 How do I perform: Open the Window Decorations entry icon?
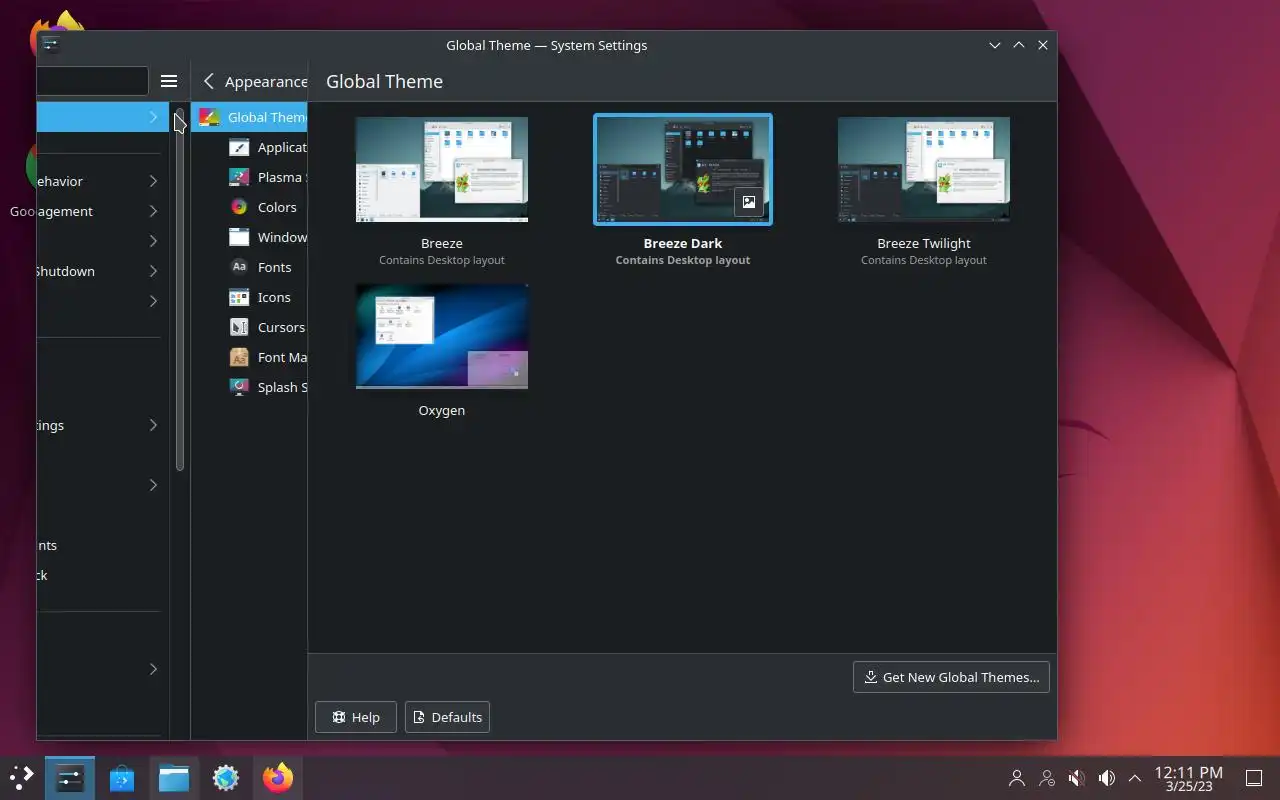pos(239,237)
